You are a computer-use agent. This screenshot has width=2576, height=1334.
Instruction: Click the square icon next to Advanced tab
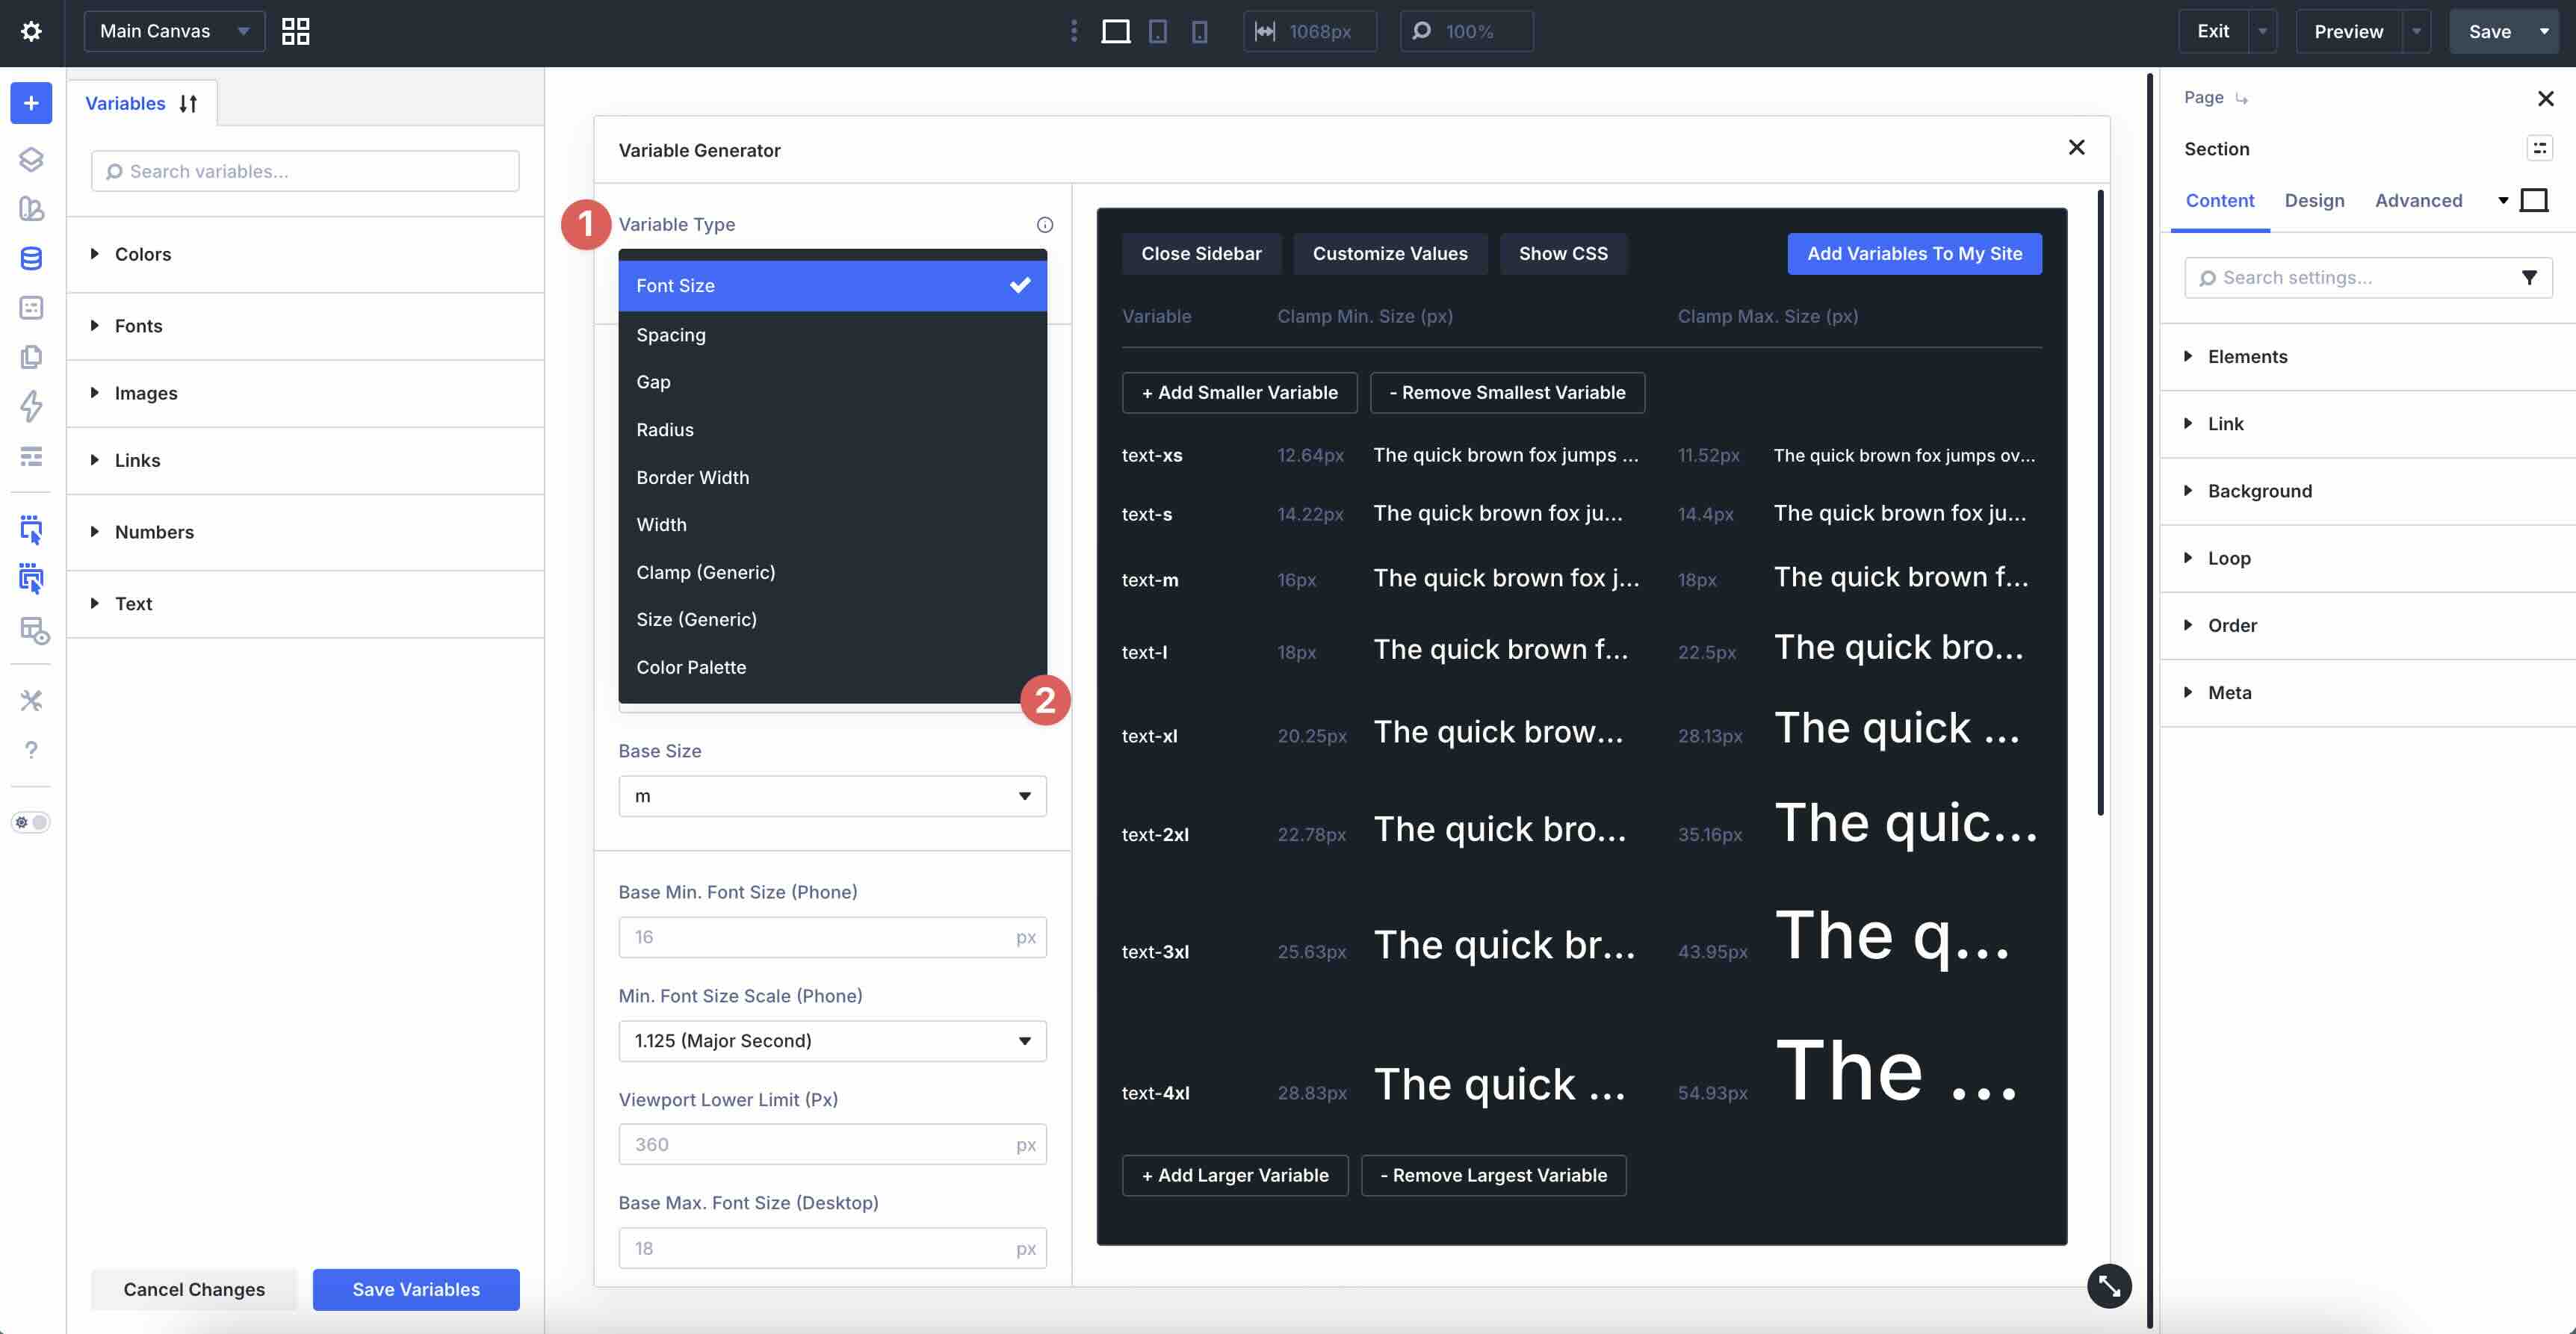2533,200
